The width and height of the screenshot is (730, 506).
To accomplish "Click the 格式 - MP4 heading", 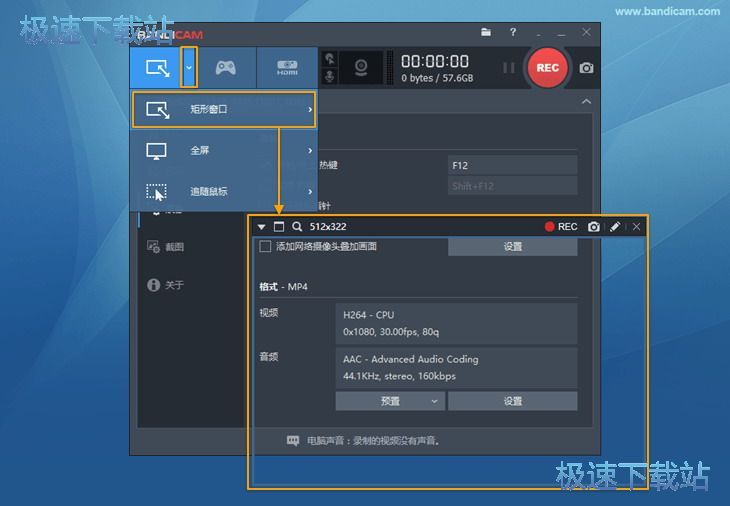I will coord(284,287).
